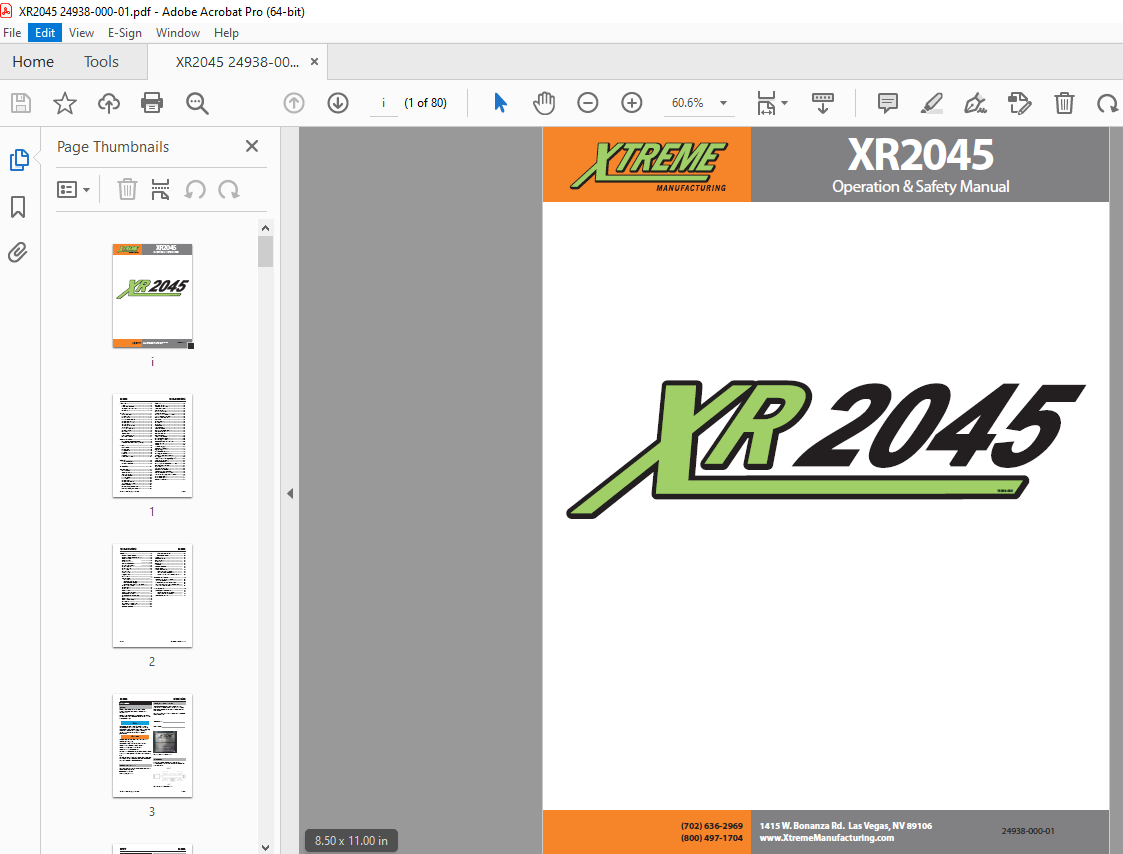Collapse the navigation pane arrow

(290, 493)
